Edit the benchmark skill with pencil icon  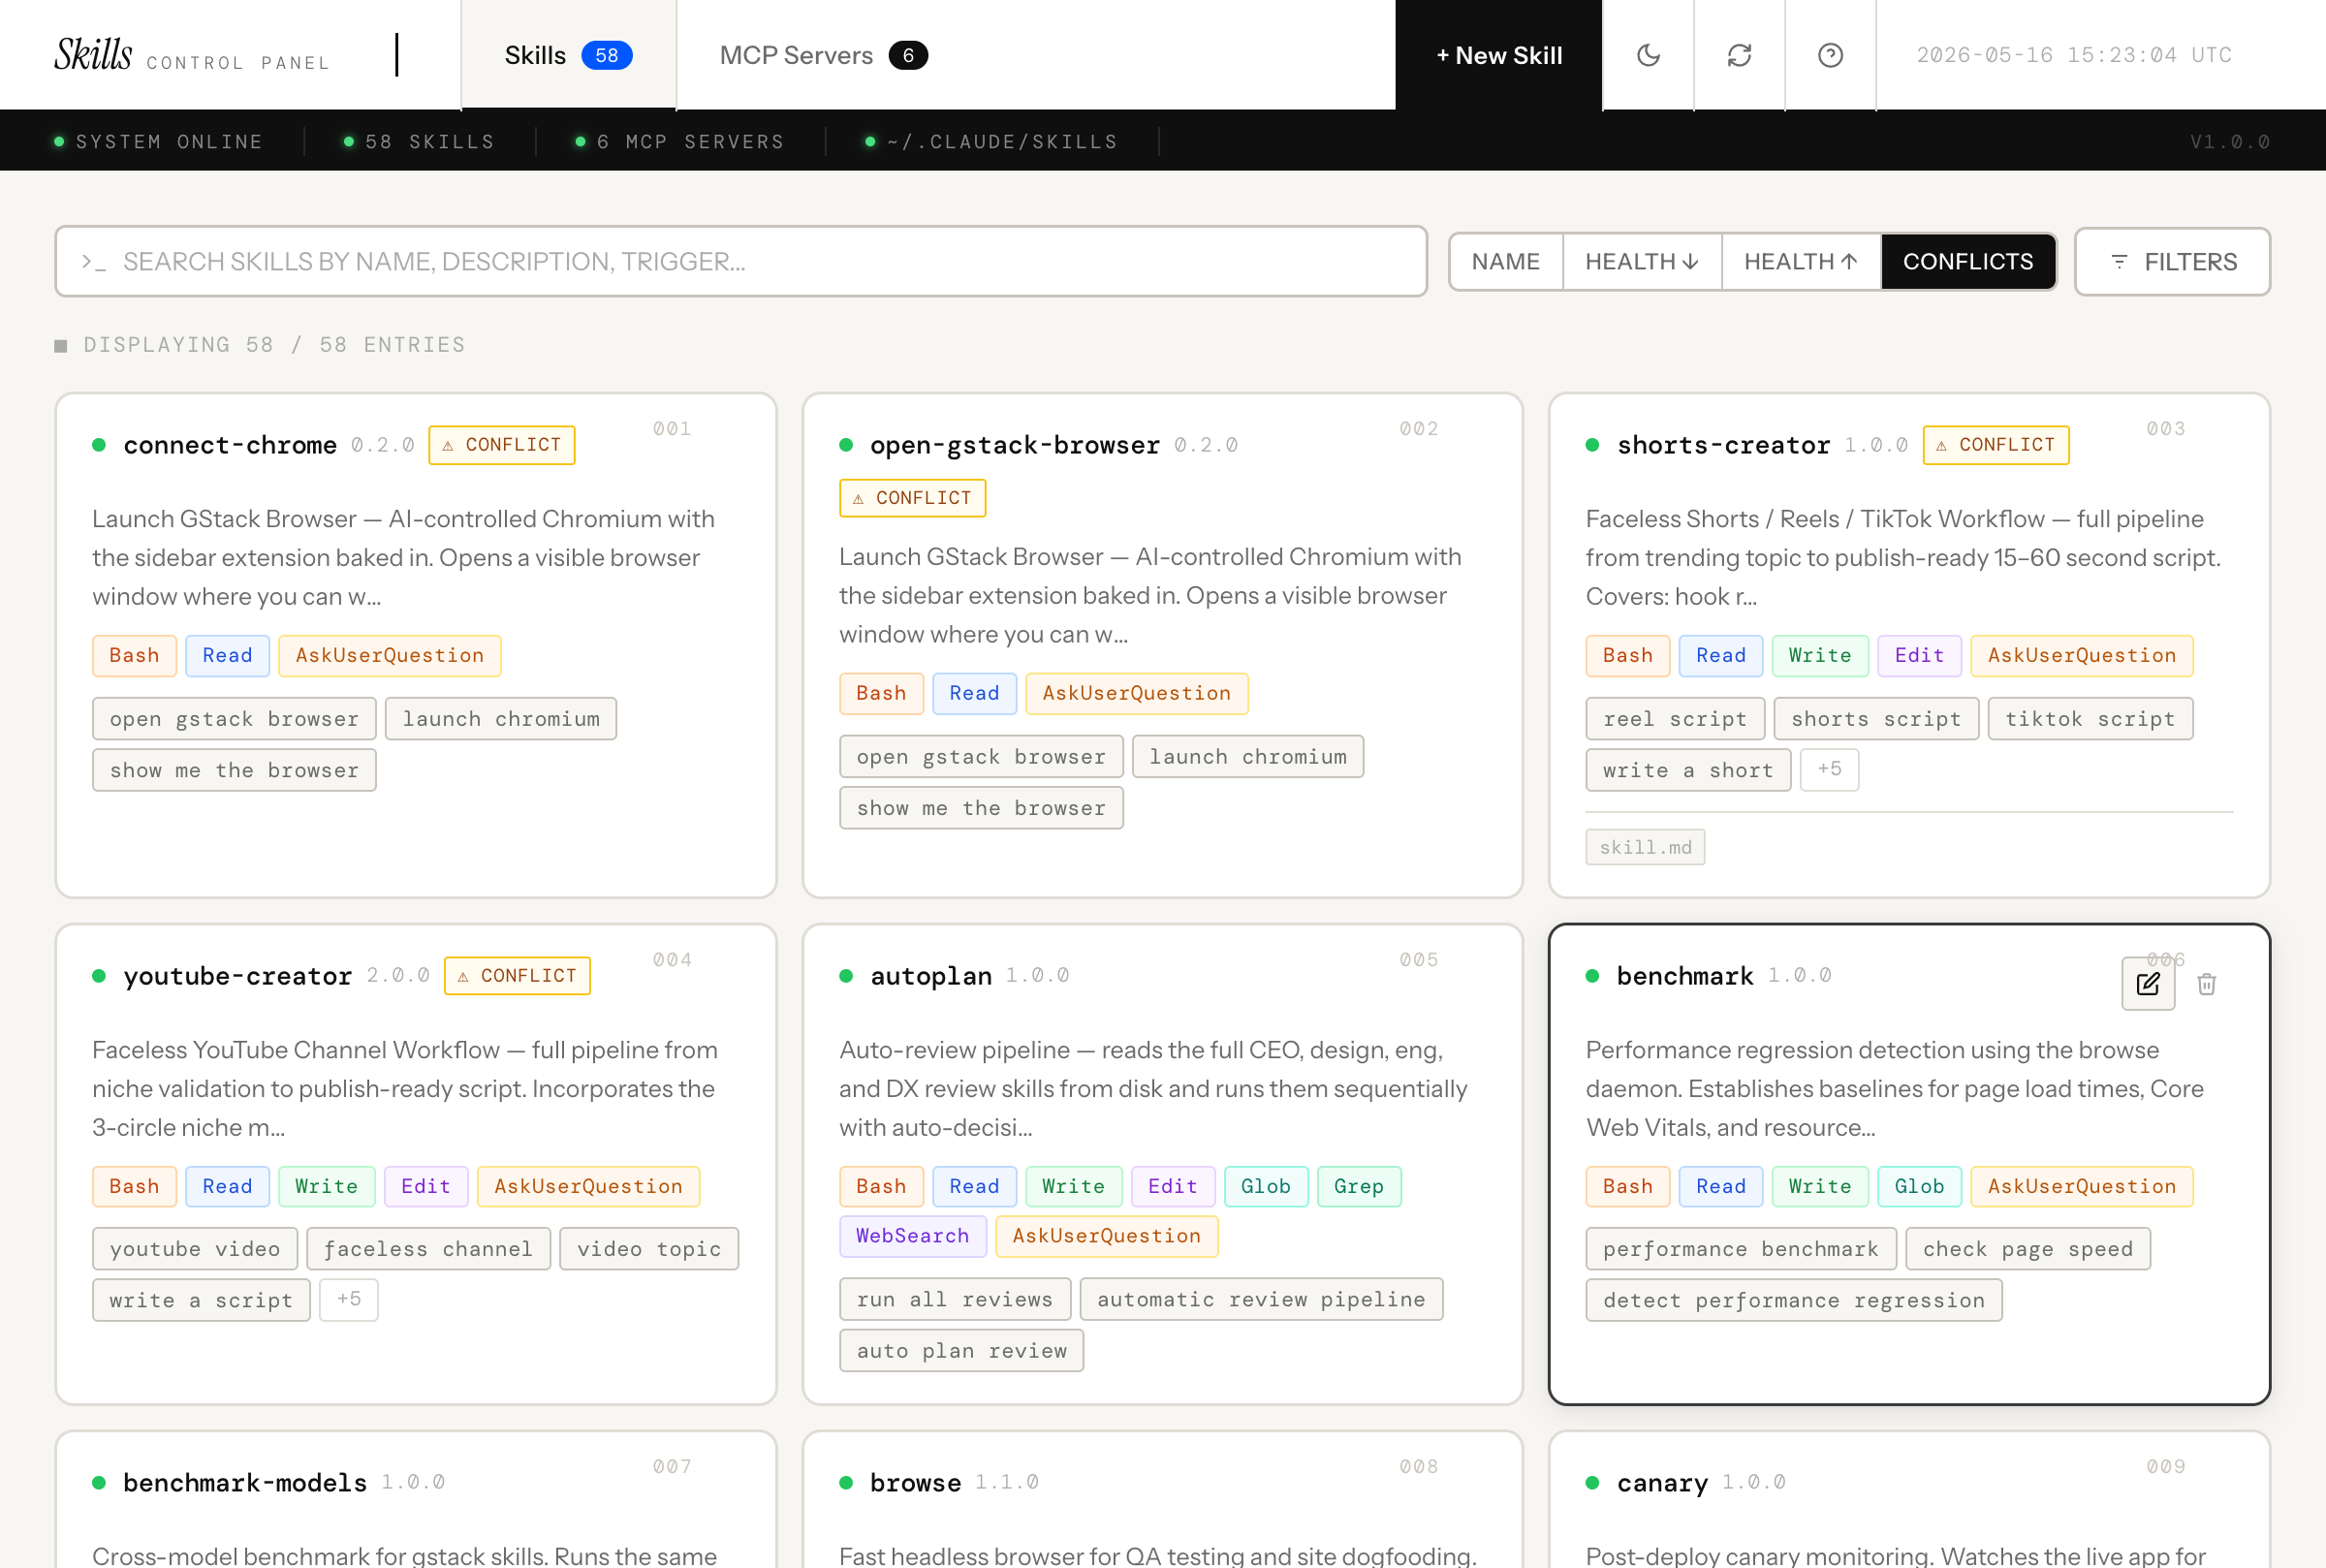point(2148,984)
